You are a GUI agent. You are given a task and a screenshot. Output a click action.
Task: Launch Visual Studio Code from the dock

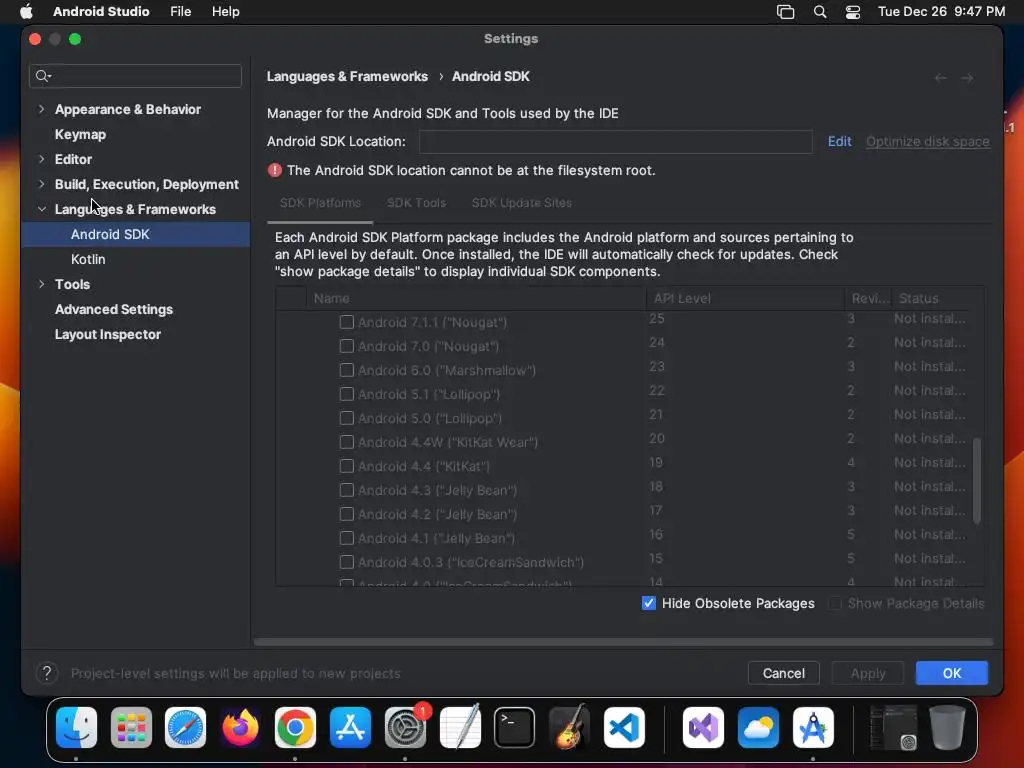click(x=624, y=728)
